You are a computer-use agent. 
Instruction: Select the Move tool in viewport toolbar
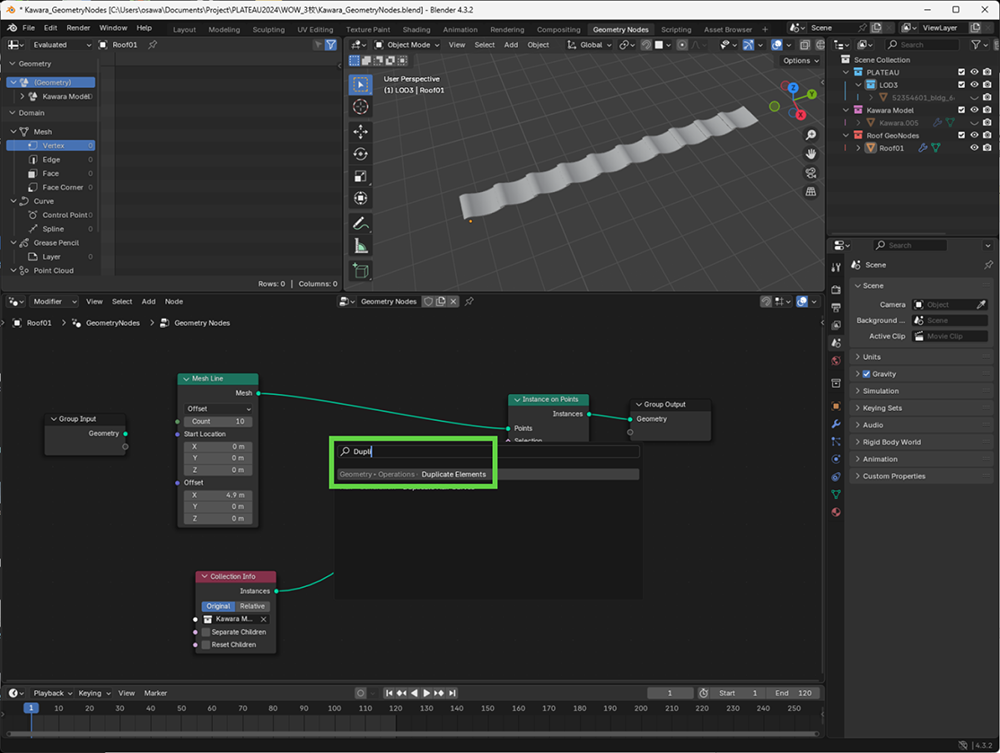point(360,132)
